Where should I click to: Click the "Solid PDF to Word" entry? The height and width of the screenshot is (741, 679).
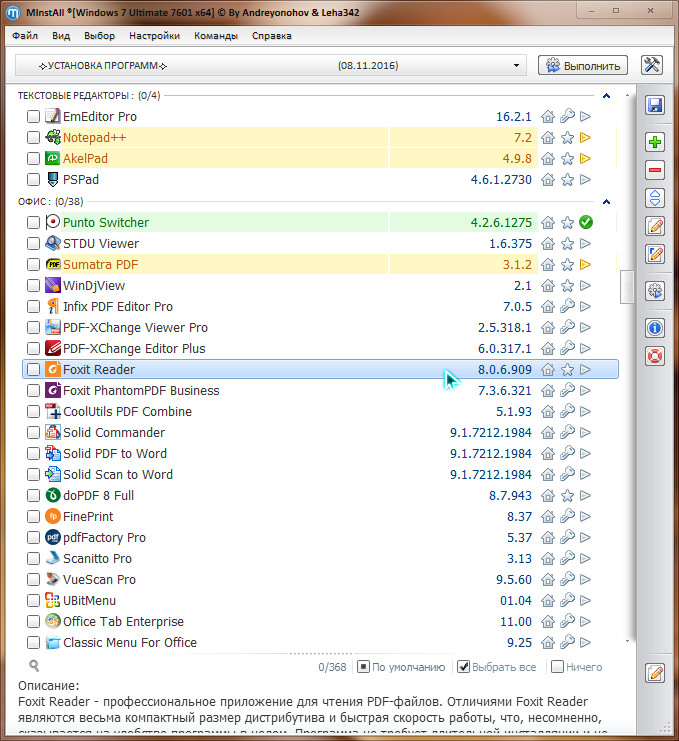coord(320,454)
